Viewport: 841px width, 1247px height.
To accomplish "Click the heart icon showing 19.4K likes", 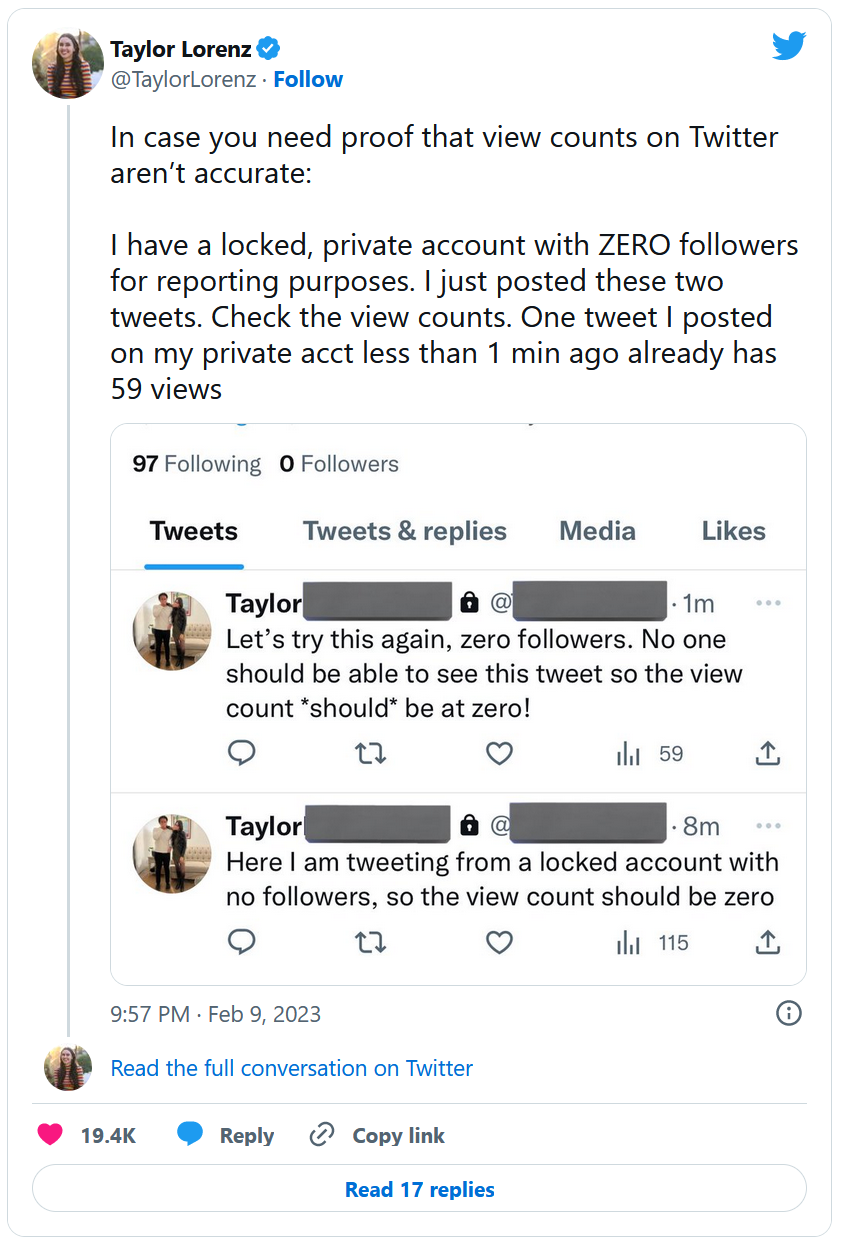I will (49, 1135).
